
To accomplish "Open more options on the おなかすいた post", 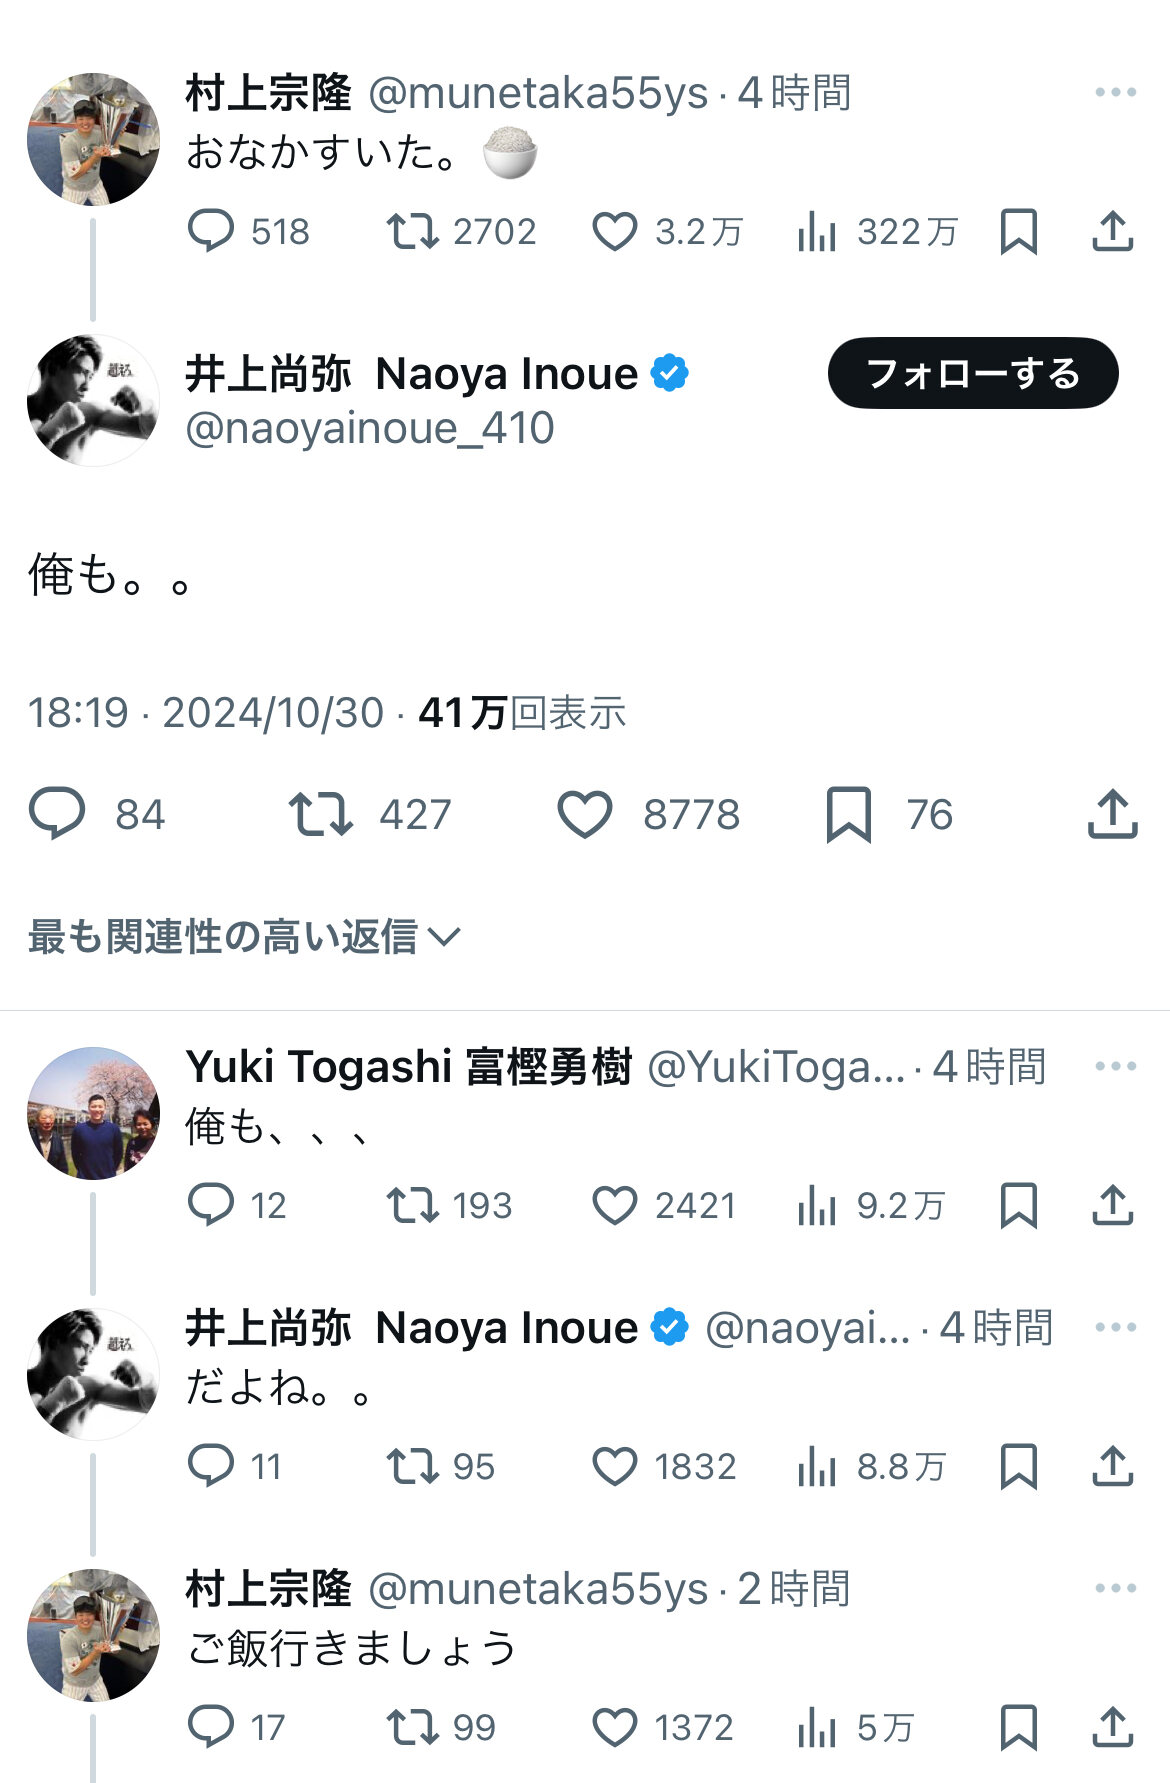I will tap(1115, 93).
